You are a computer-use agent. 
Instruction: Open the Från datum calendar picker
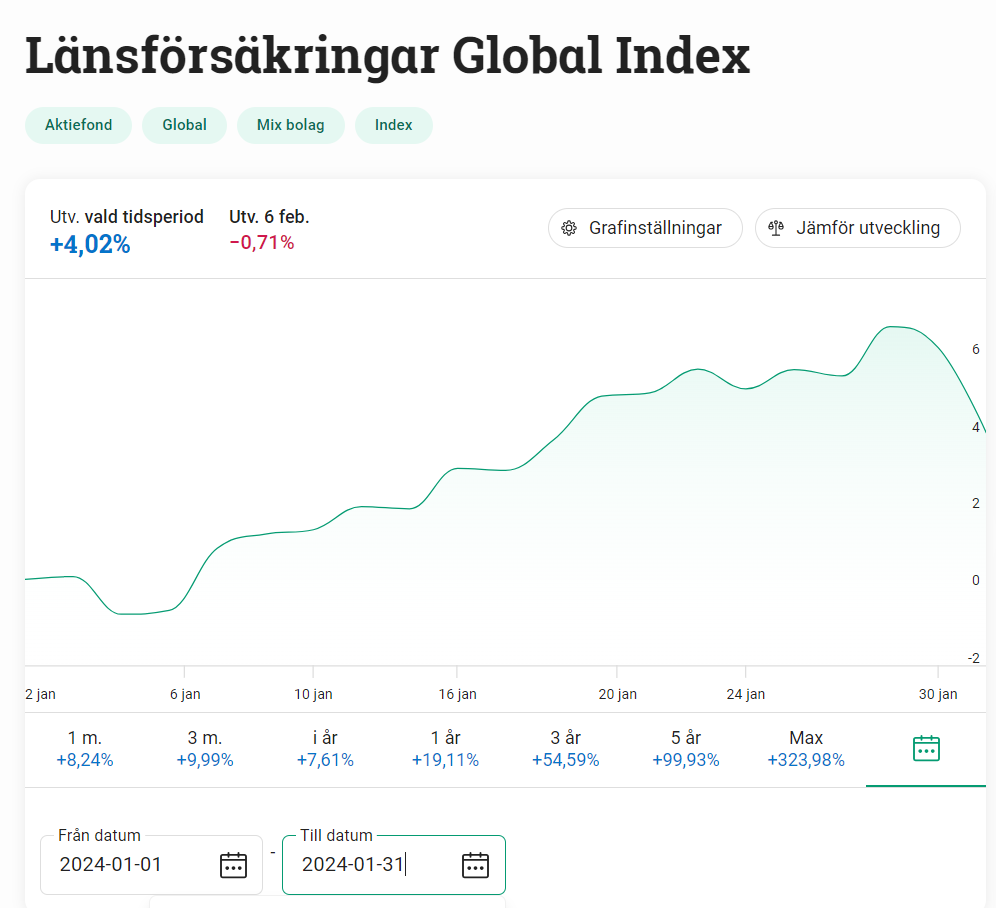pos(233,865)
